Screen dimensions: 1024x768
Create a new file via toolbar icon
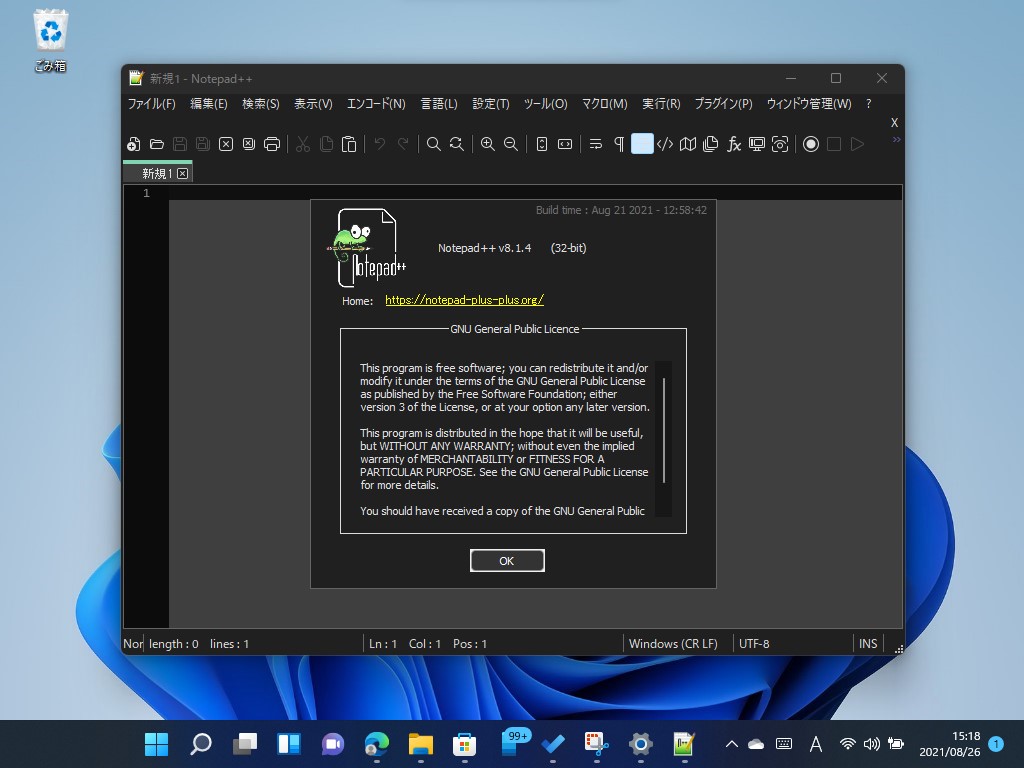click(x=133, y=144)
